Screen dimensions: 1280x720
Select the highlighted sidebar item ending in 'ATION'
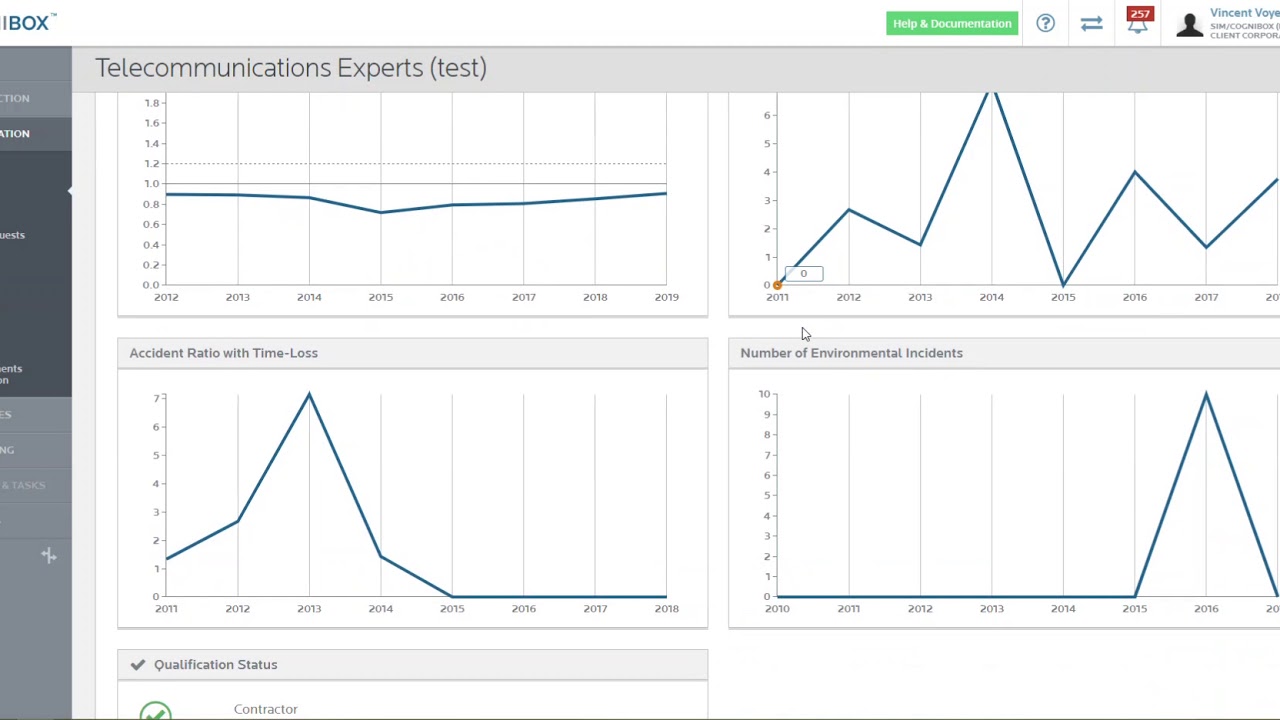tap(16, 133)
